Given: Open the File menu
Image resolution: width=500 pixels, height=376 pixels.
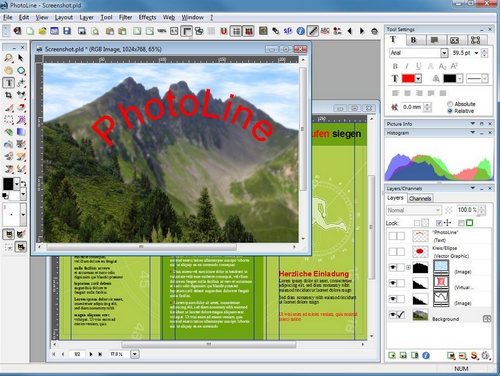Looking at the screenshot, I should 8,17.
